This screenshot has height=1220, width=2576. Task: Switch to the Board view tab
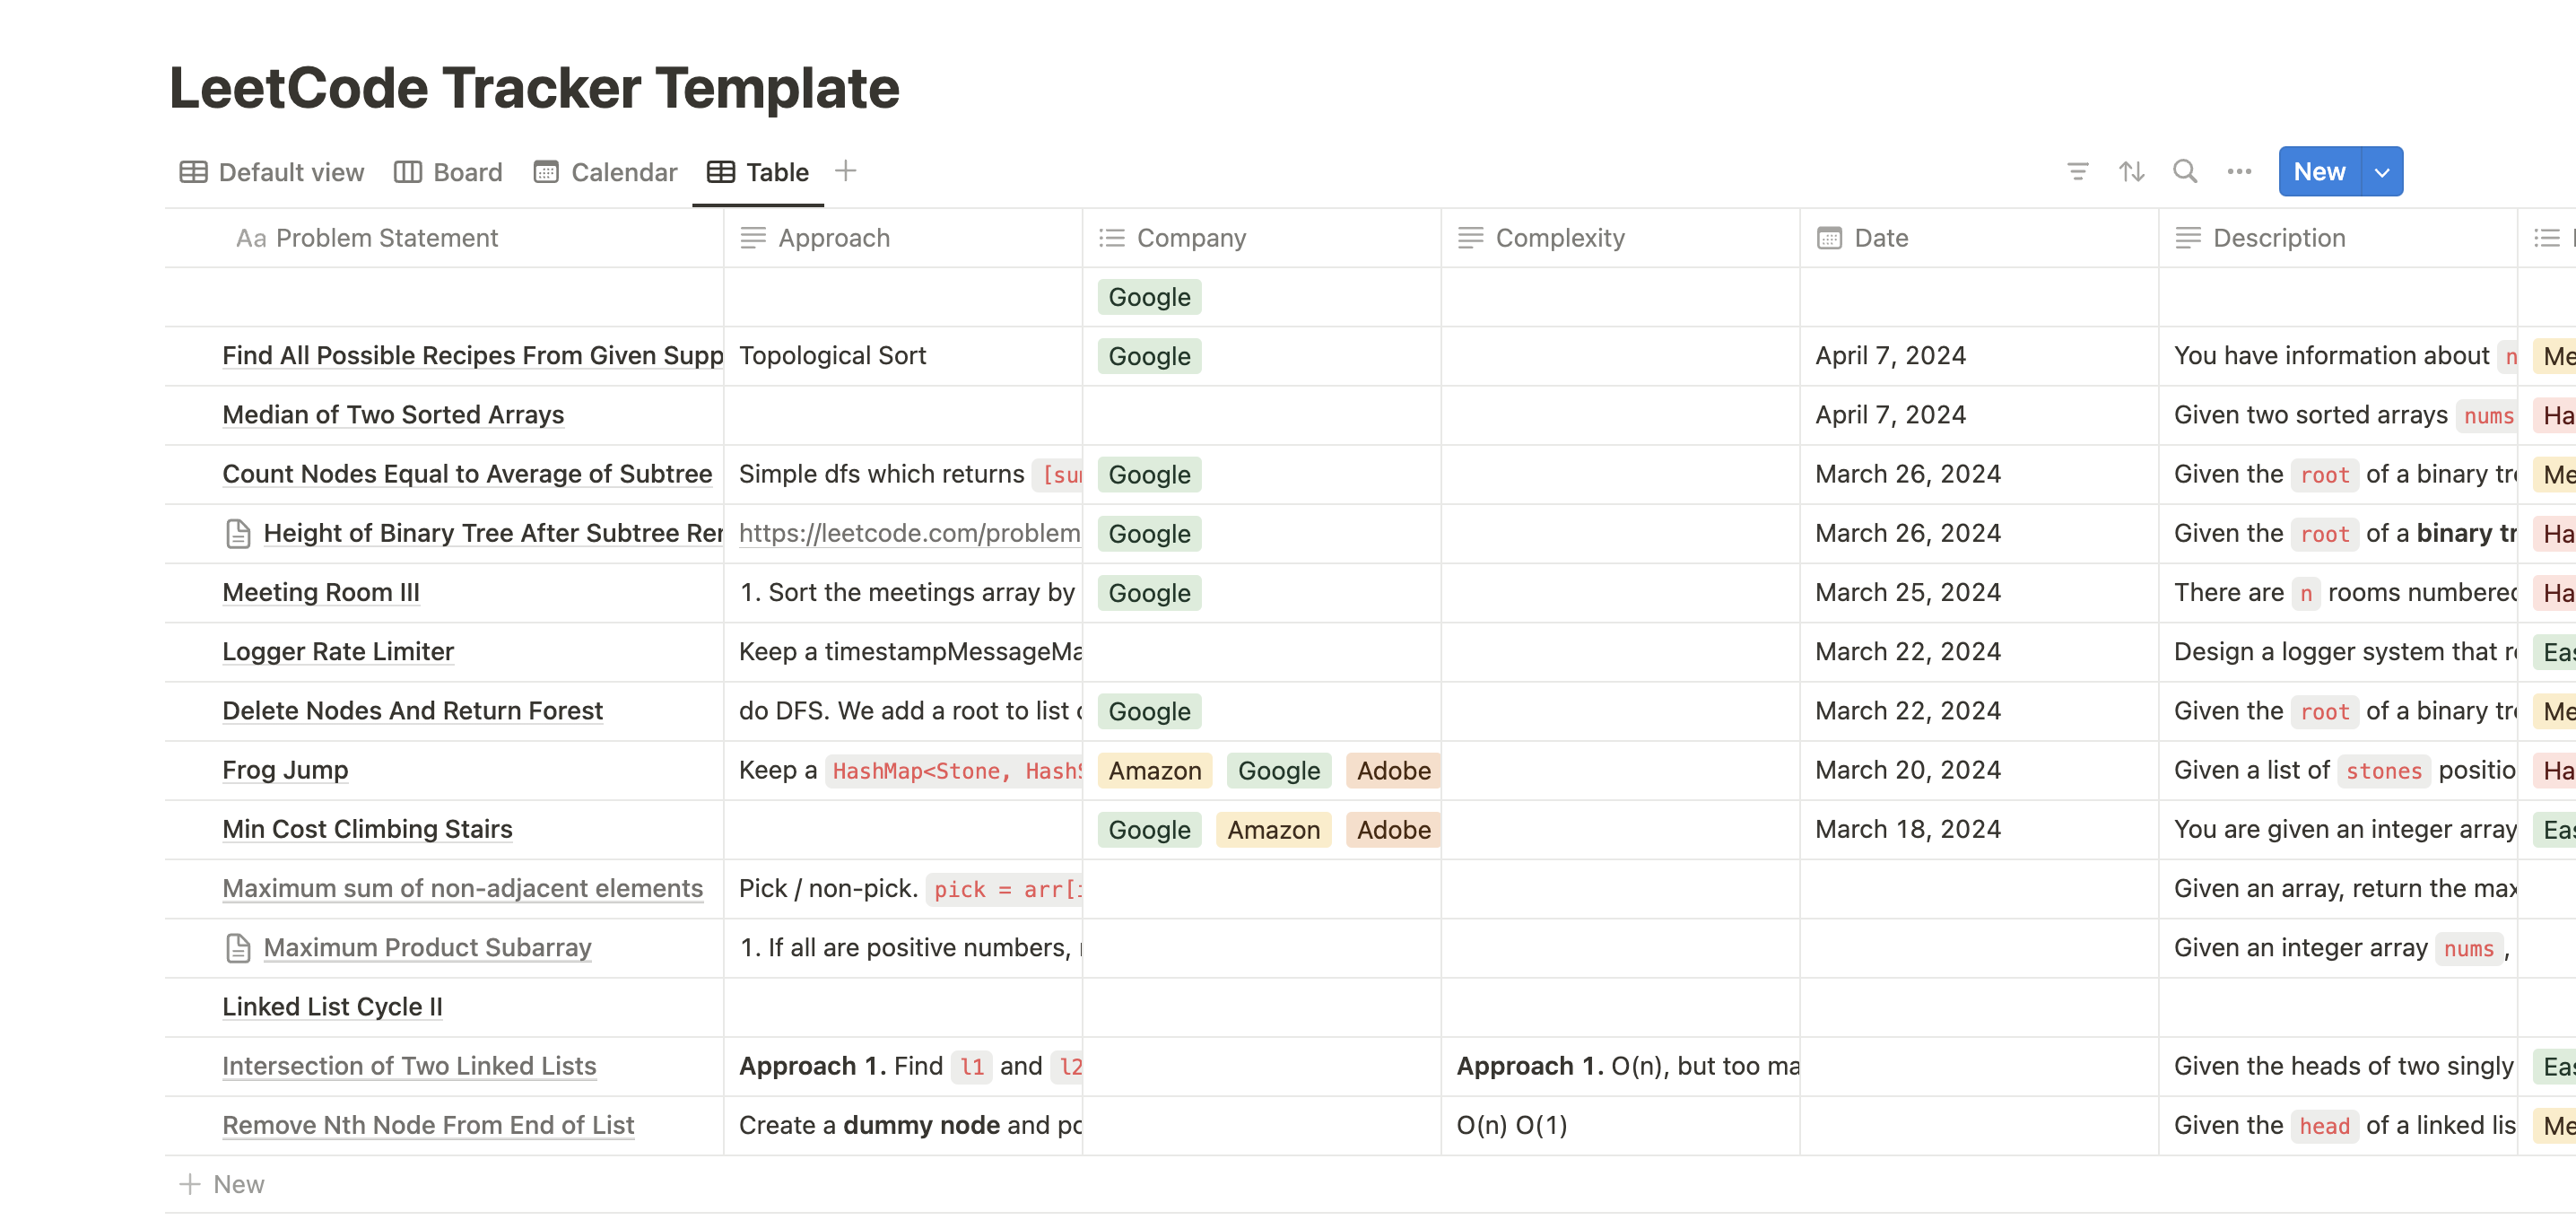click(x=449, y=172)
